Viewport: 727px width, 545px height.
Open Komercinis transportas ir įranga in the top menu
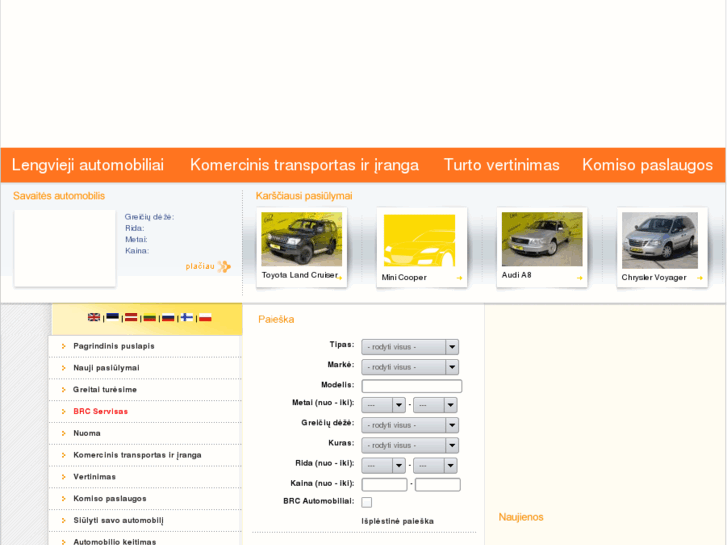point(304,165)
